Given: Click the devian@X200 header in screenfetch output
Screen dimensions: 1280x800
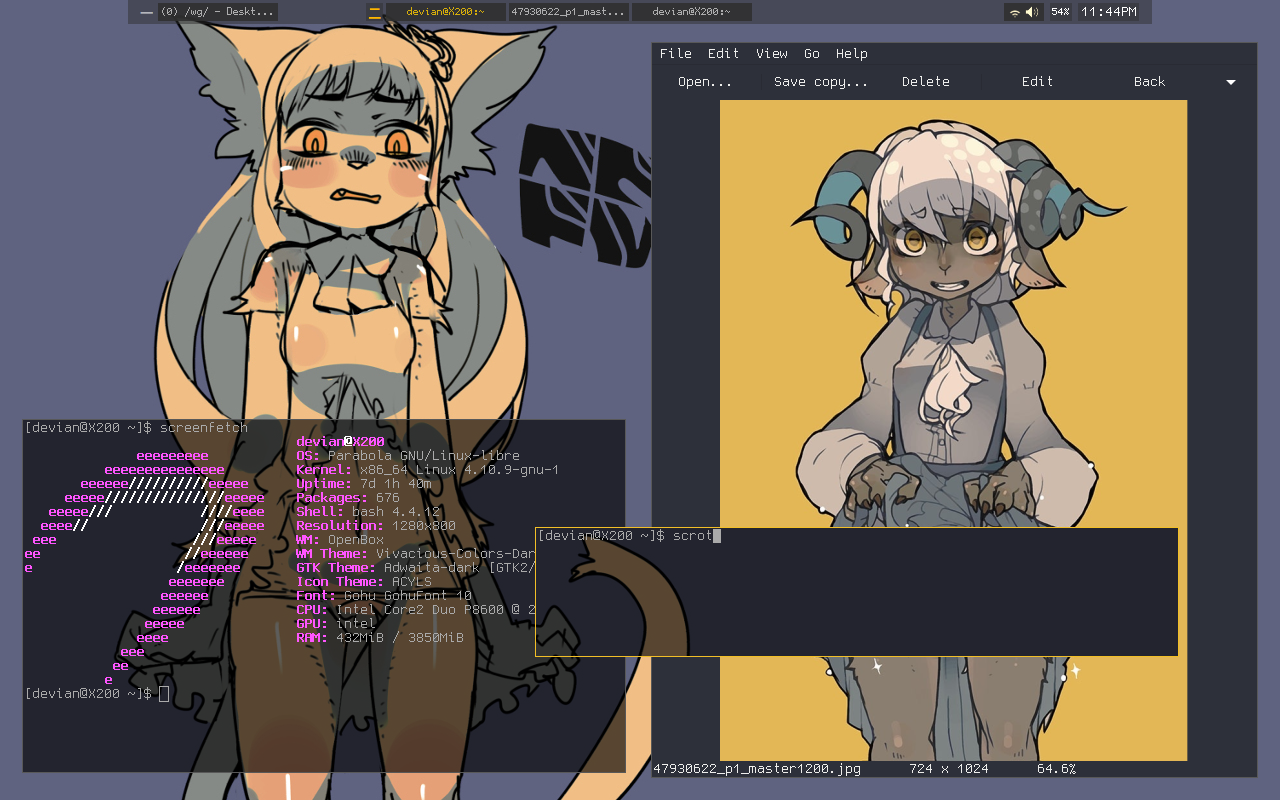Looking at the screenshot, I should [x=340, y=442].
